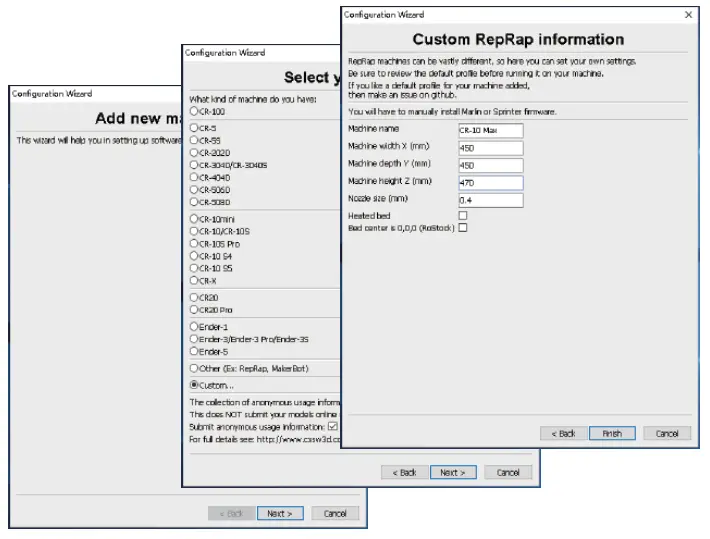The height and width of the screenshot is (539, 710).
Task: Edit the Machine name field
Action: [x=491, y=130]
